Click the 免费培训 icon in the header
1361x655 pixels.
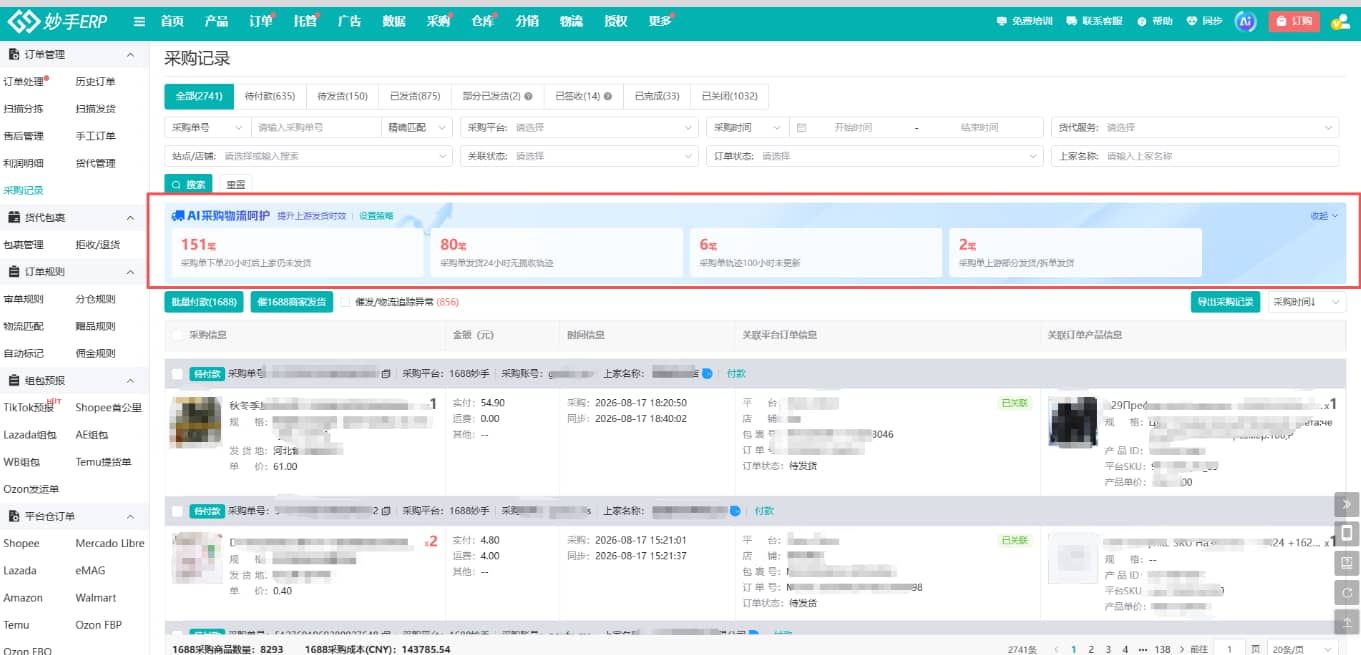(1002, 21)
